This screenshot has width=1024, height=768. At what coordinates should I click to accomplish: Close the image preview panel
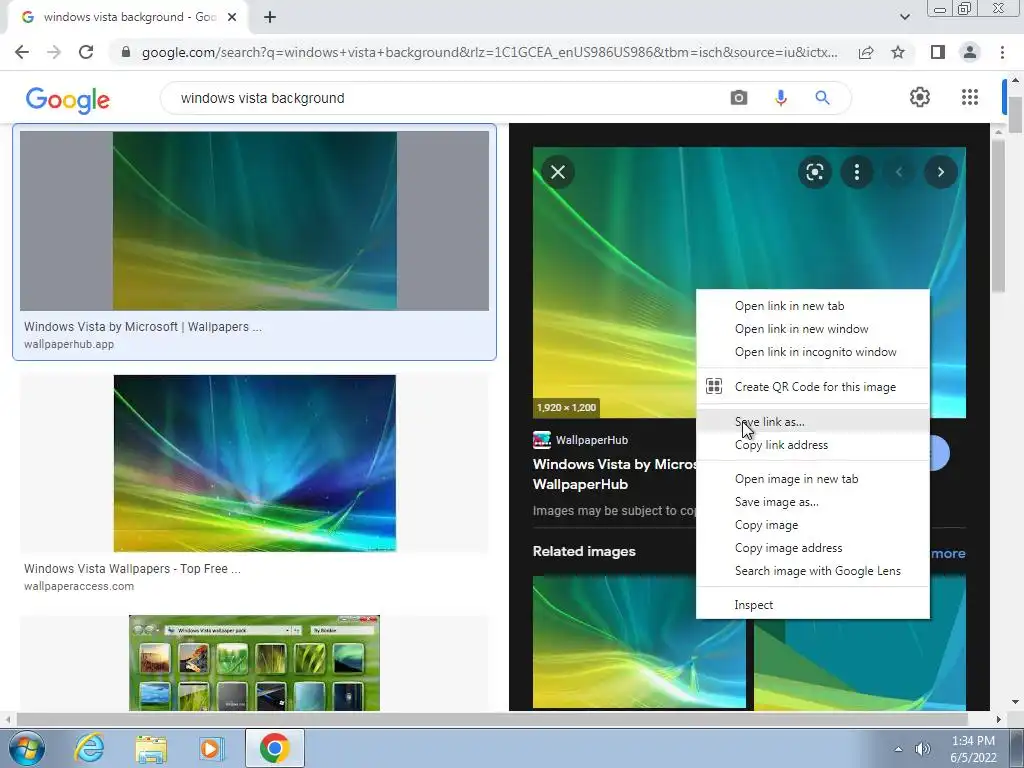(558, 172)
